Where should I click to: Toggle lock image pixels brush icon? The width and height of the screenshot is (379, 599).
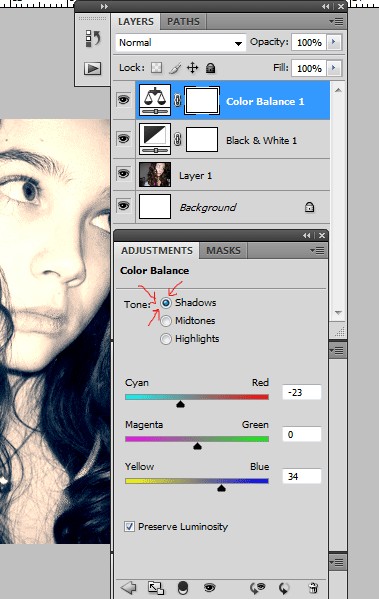[x=175, y=68]
